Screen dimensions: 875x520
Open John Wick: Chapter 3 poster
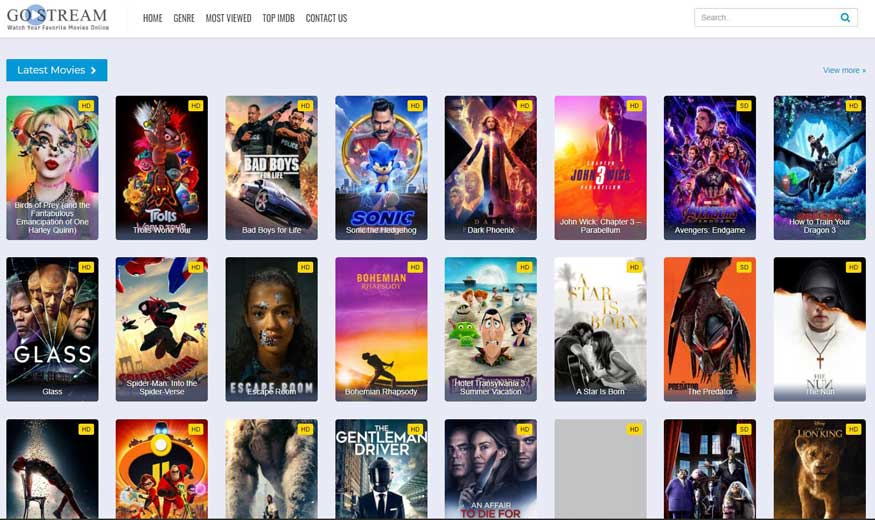tap(600, 168)
